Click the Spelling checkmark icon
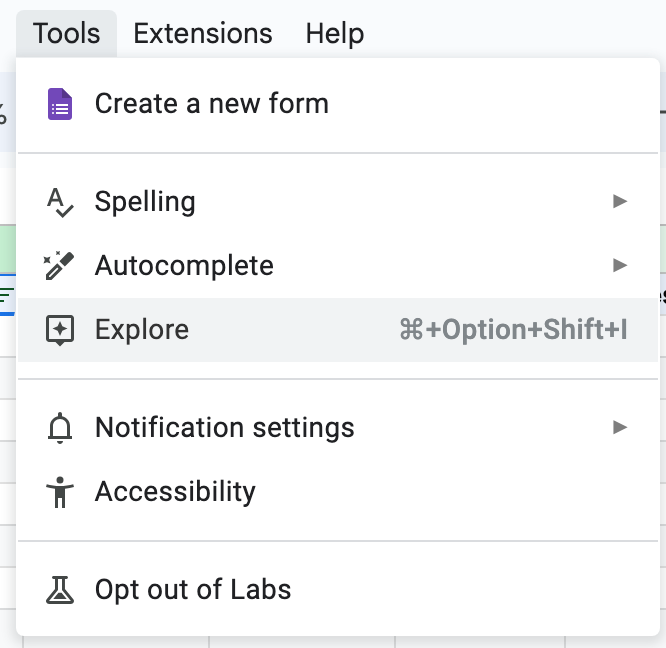The height and width of the screenshot is (648, 666). pos(60,202)
